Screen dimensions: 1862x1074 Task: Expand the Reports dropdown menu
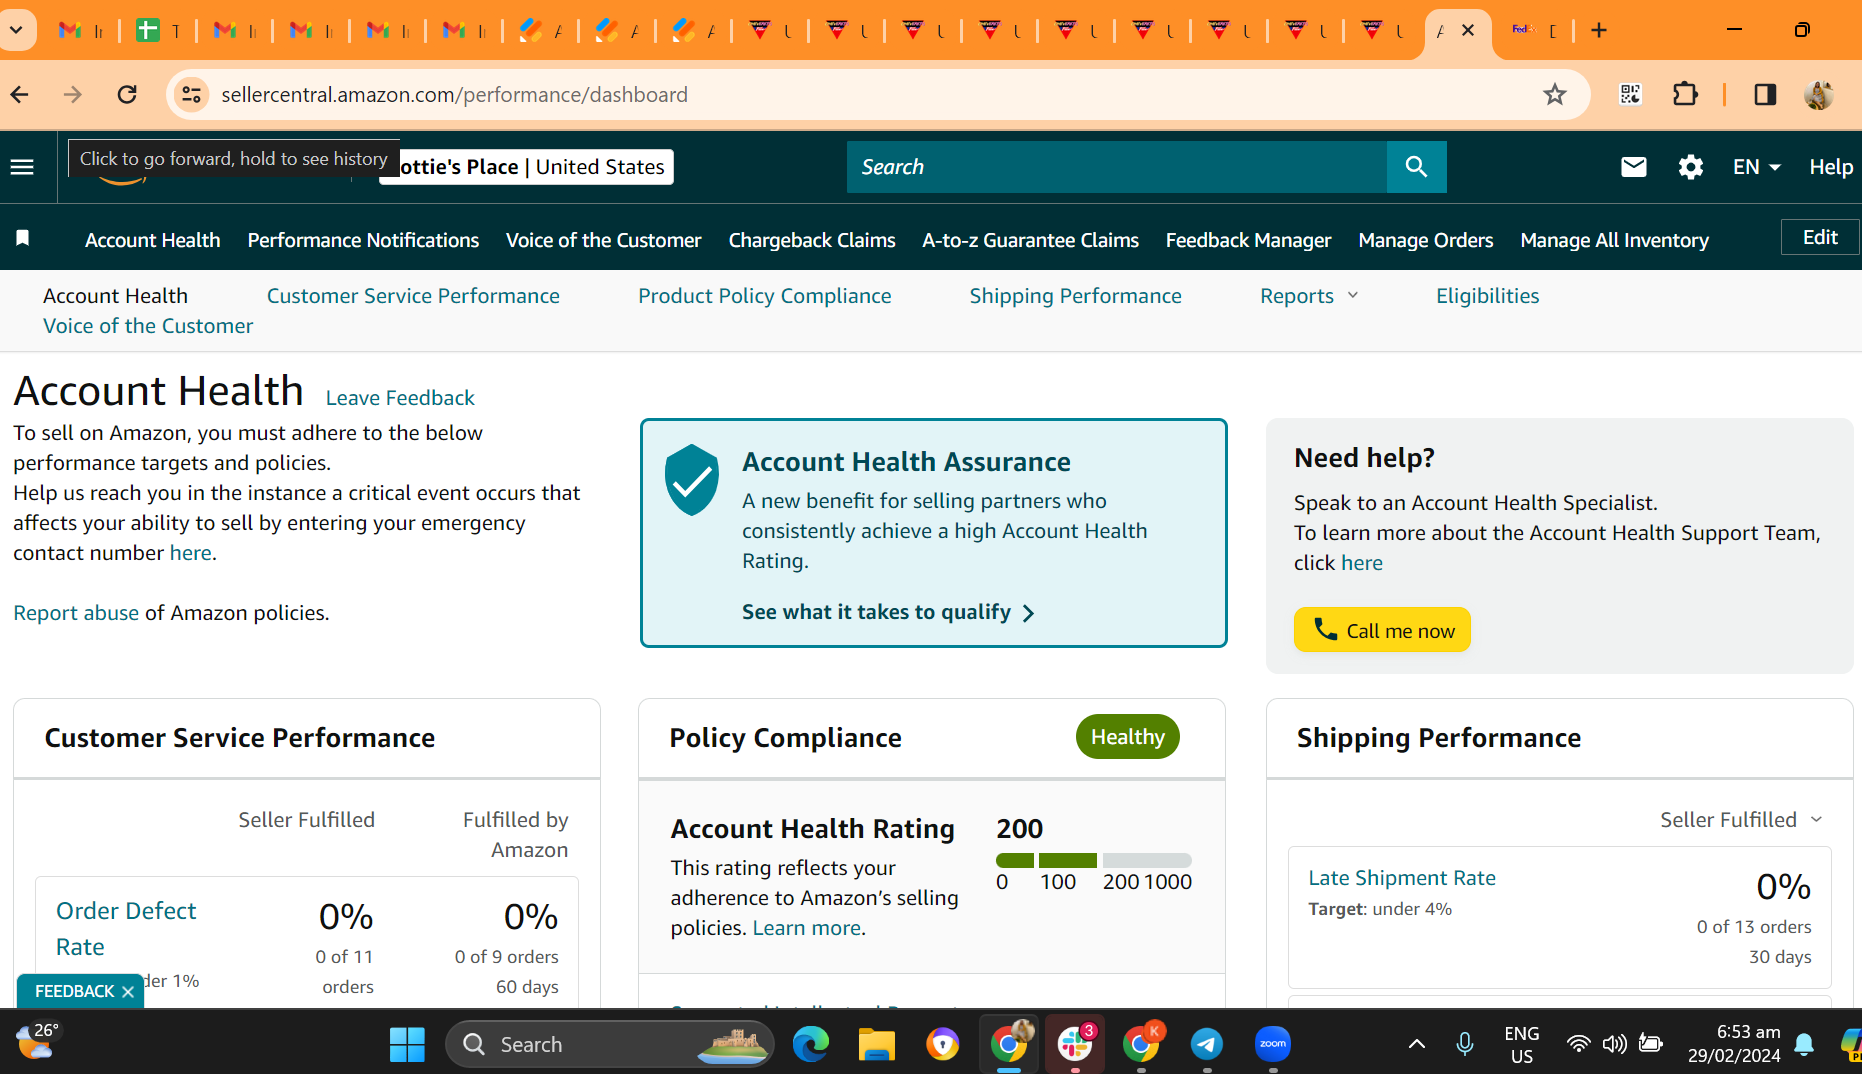click(x=1309, y=296)
